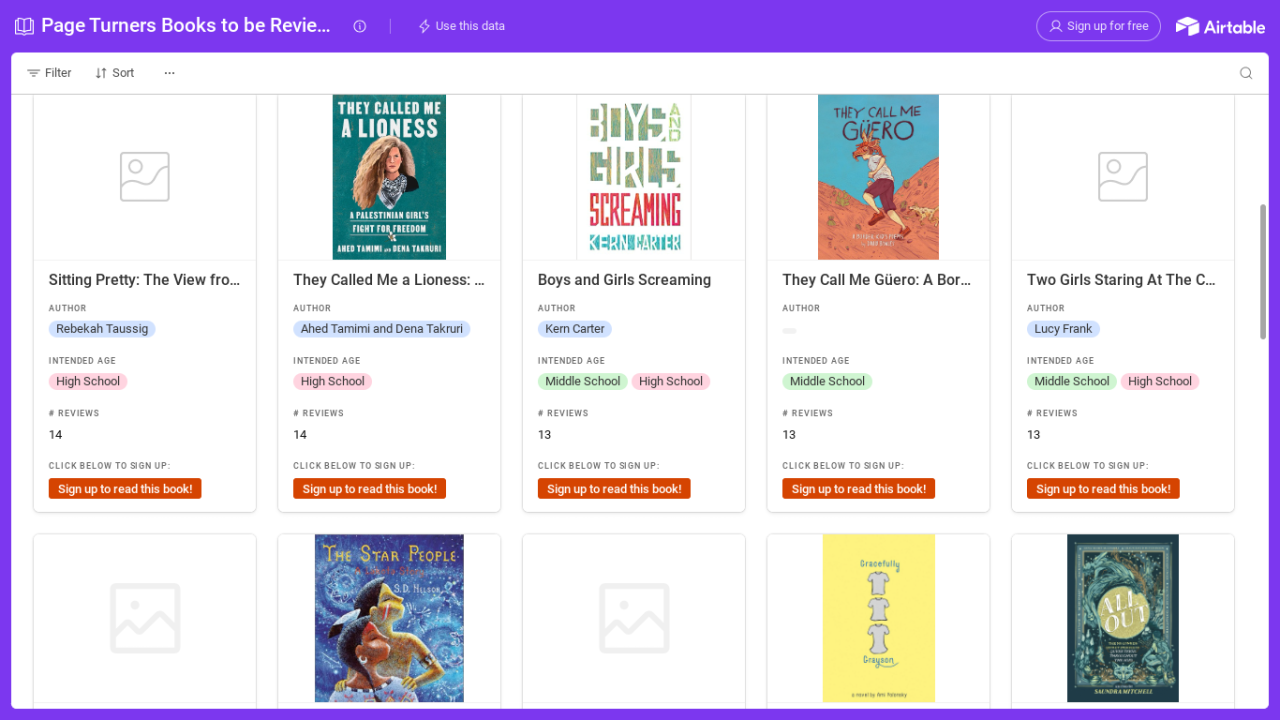Sign up to read Two Girls Staring
Viewport: 1280px width, 720px height.
[x=1103, y=489]
